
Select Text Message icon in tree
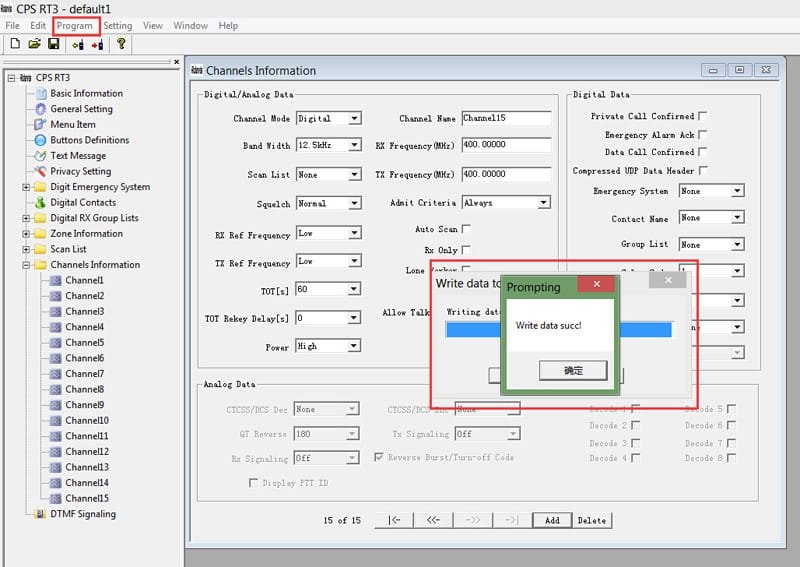[40, 156]
